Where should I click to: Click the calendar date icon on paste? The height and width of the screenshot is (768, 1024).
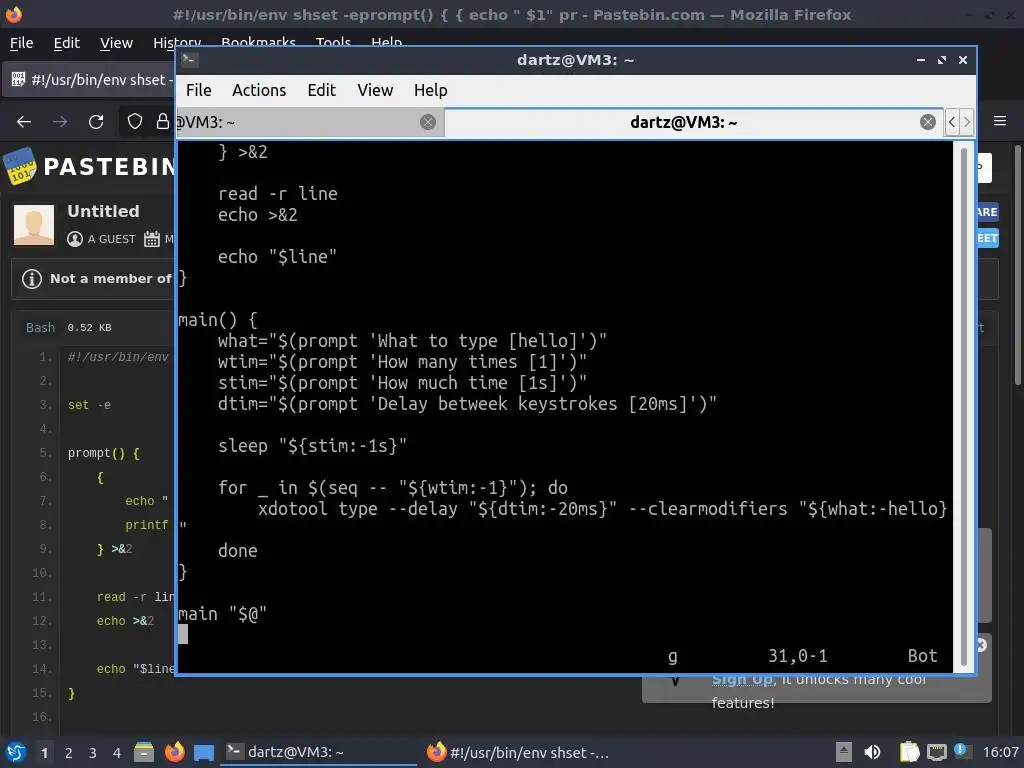point(152,239)
